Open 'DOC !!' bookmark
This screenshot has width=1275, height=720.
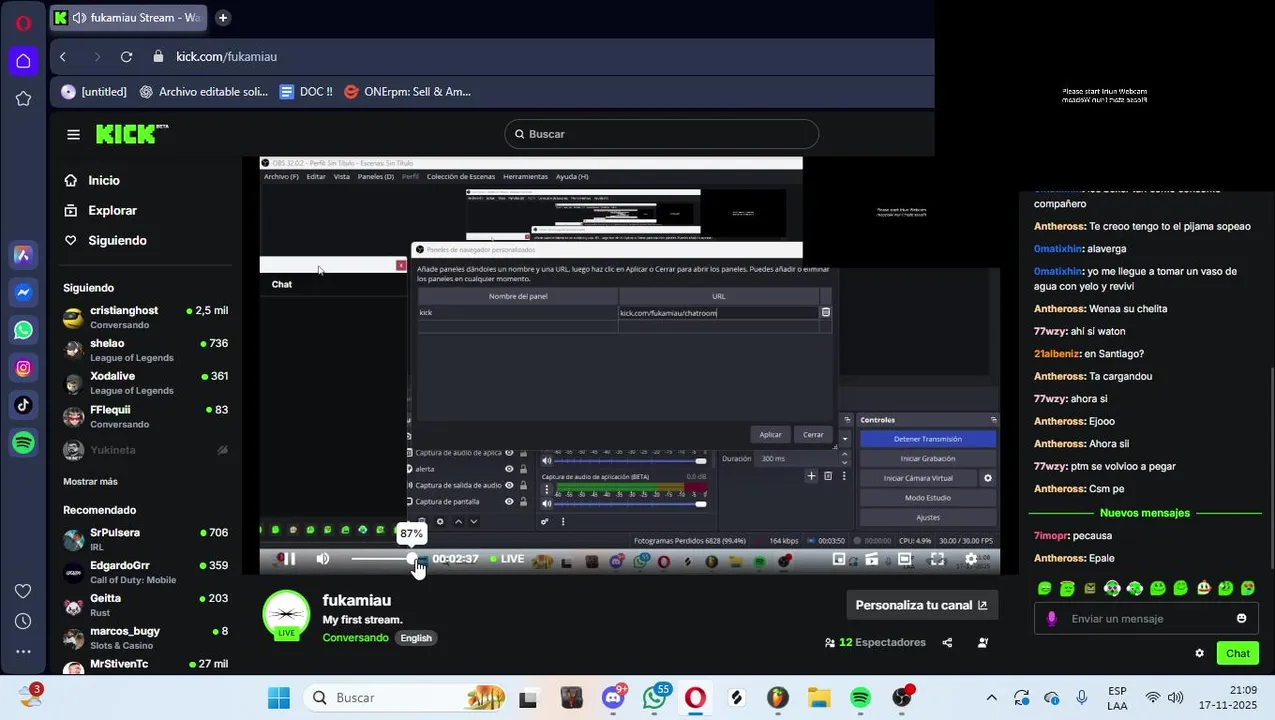306,92
